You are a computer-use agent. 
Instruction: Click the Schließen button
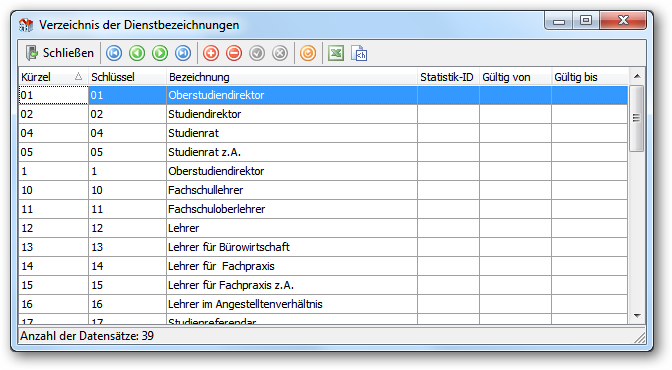[x=60, y=53]
